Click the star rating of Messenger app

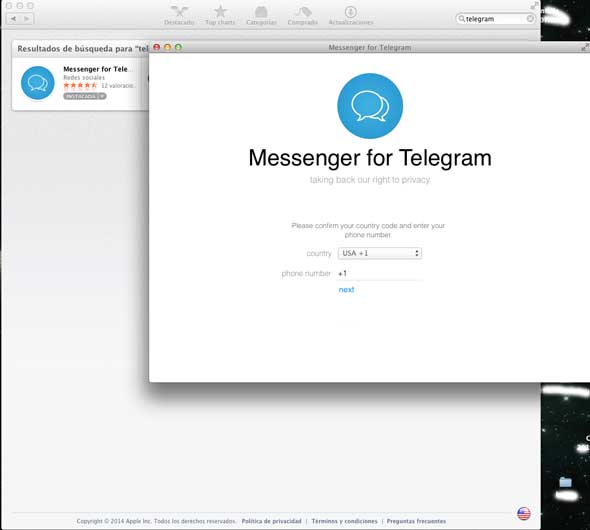tap(80, 86)
